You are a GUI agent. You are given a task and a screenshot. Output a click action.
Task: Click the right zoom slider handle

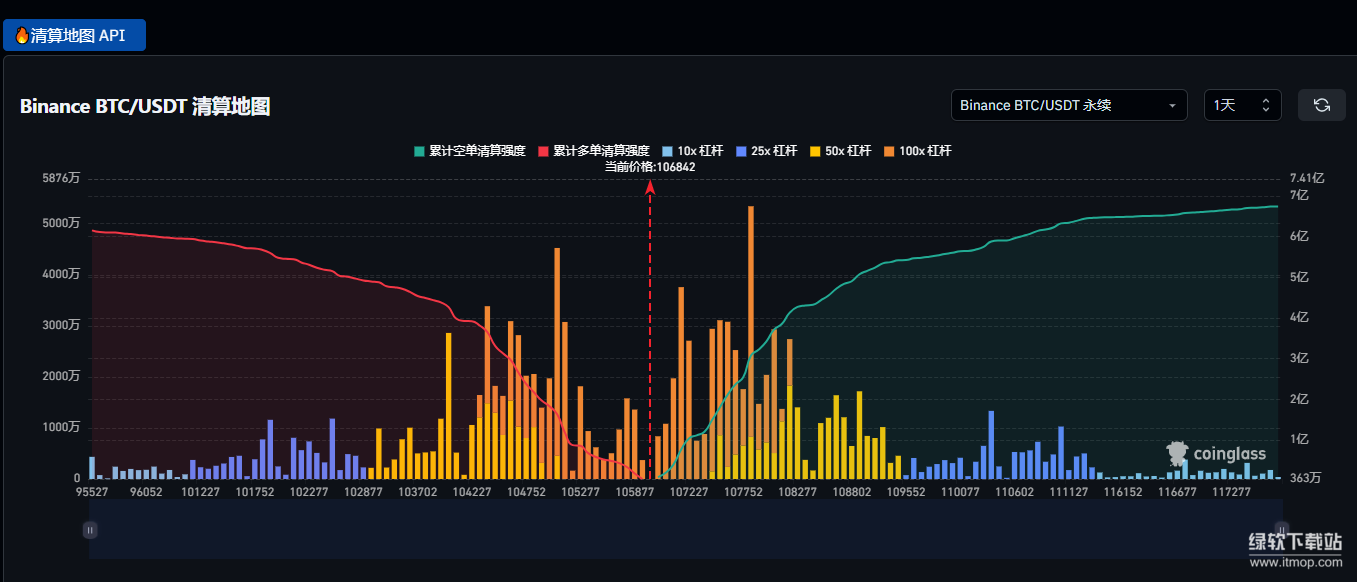click(1282, 530)
